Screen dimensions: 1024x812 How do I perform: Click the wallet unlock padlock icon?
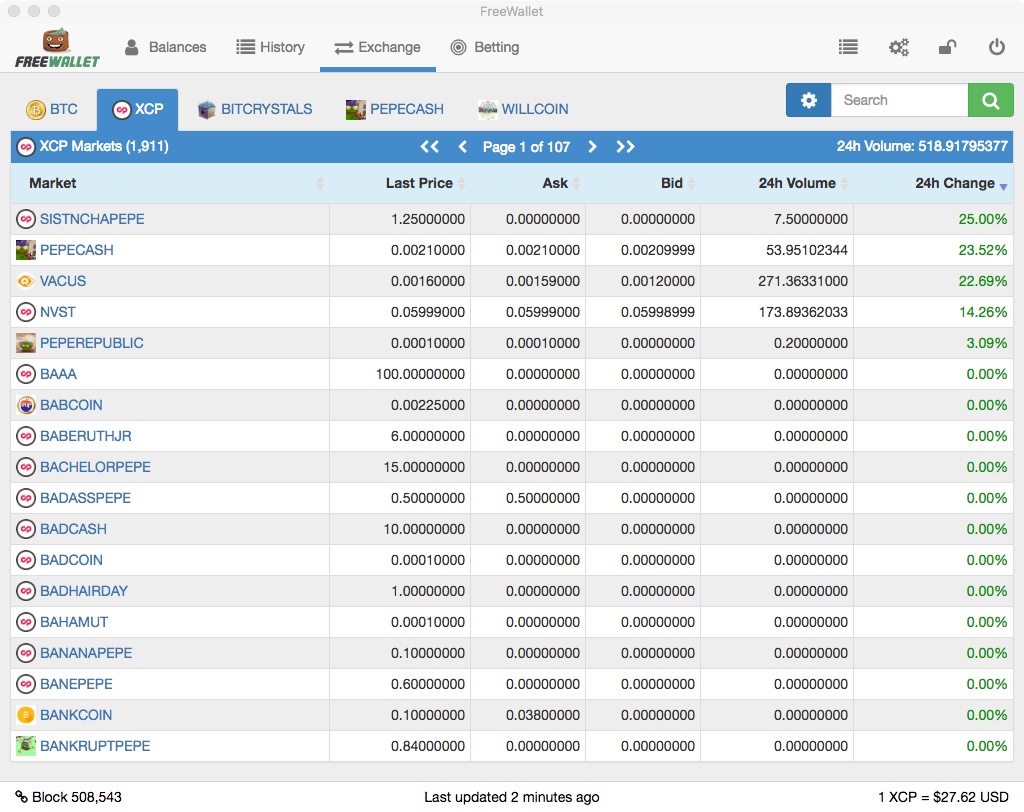947,47
